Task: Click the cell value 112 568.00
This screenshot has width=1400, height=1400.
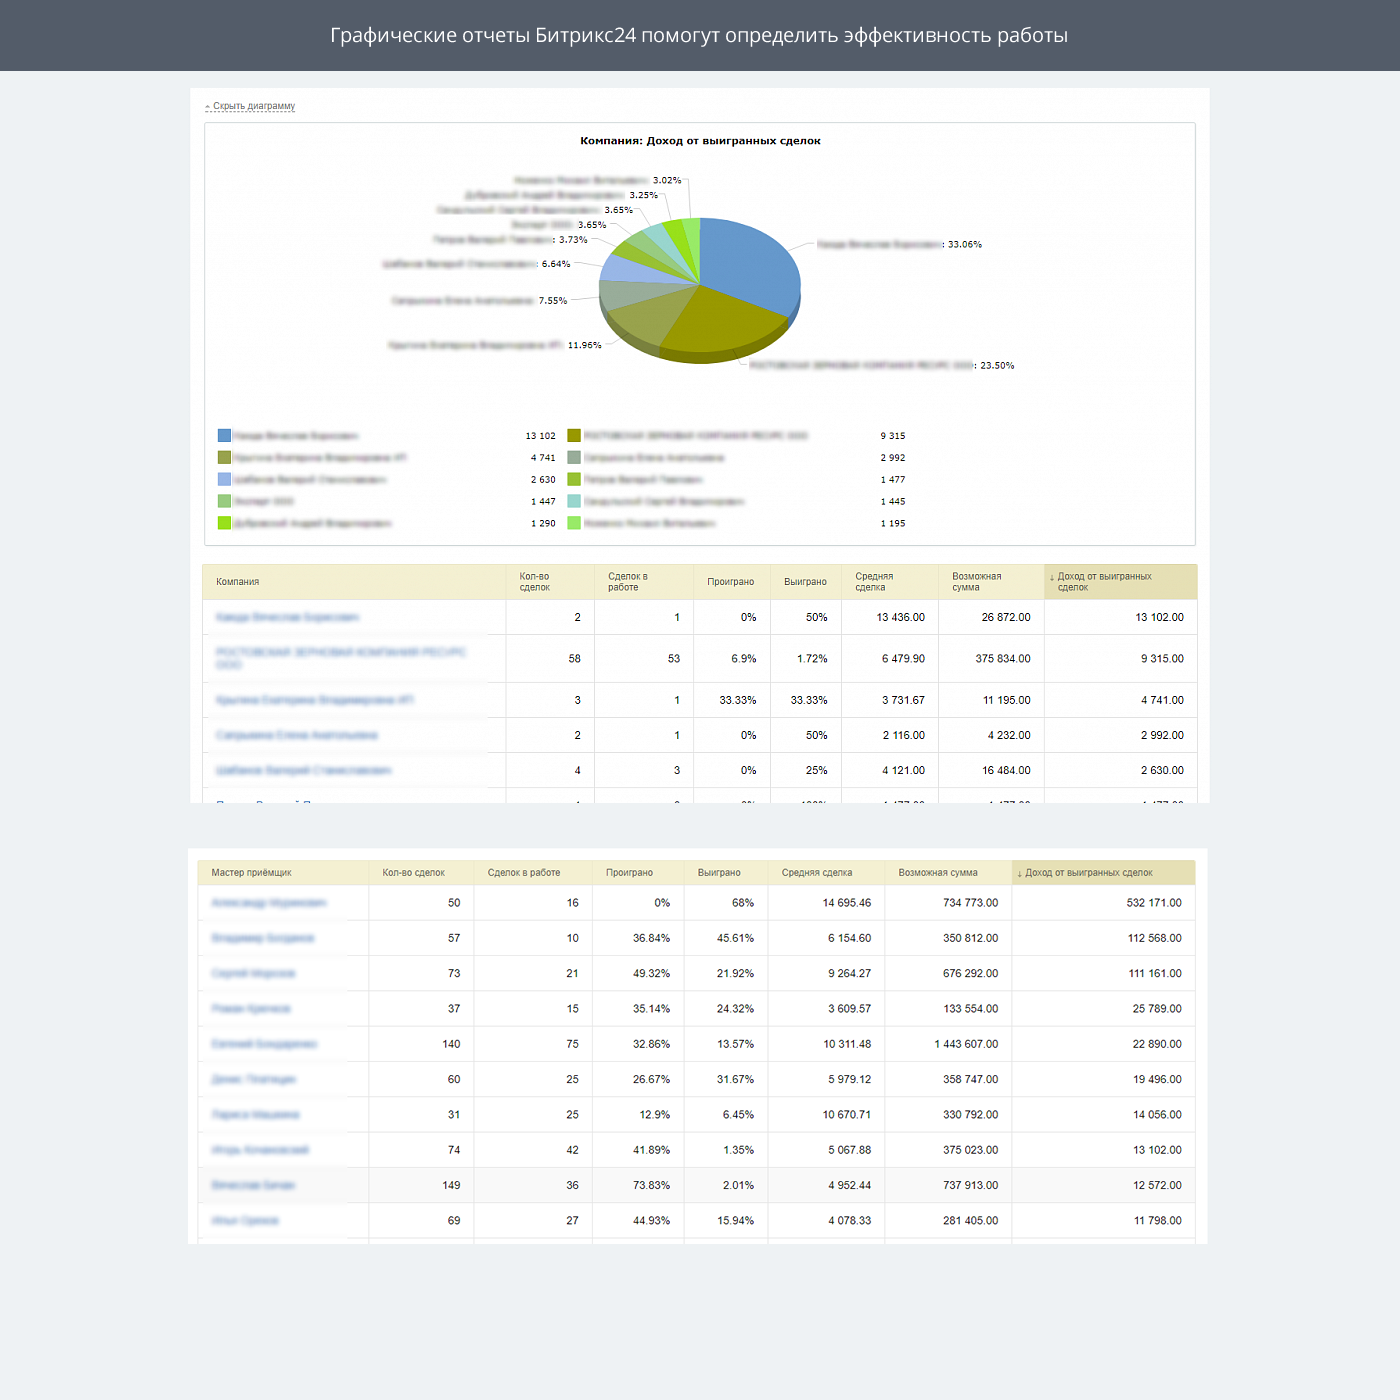Action: (x=1154, y=938)
